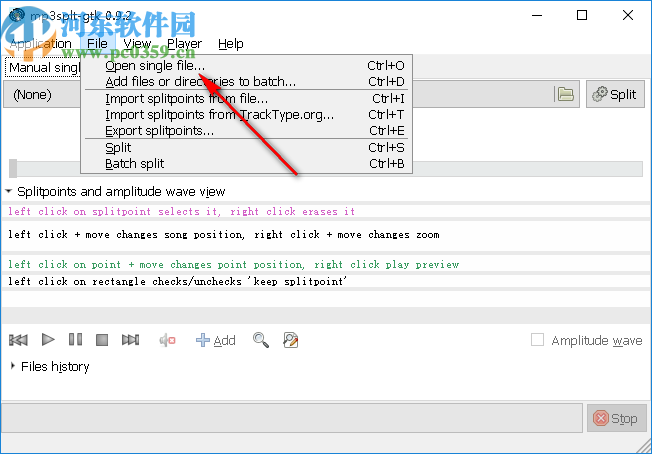The image size is (652, 454).
Task: Open the Application menu
Action: [41, 44]
